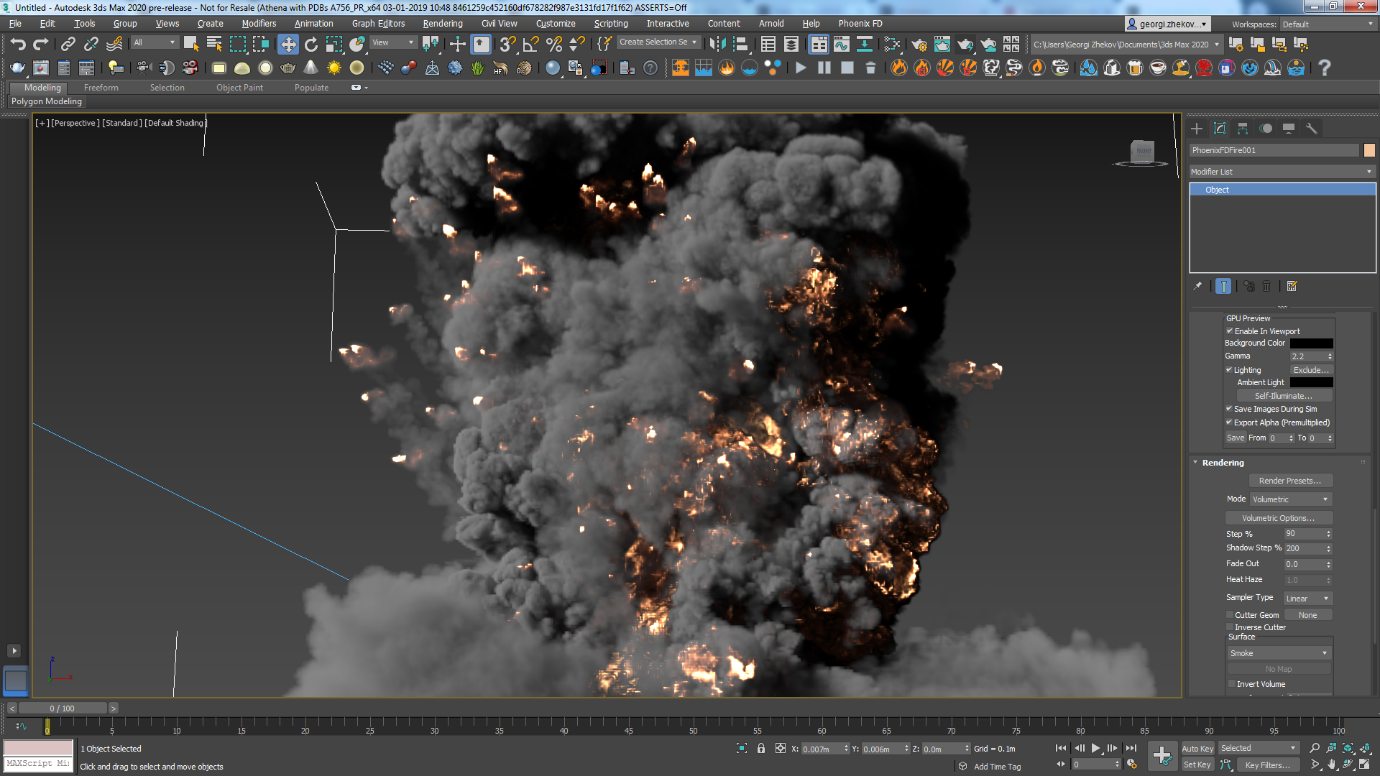The image size is (1380, 776).
Task: Open the Phoenix FD menu
Action: click(859, 23)
